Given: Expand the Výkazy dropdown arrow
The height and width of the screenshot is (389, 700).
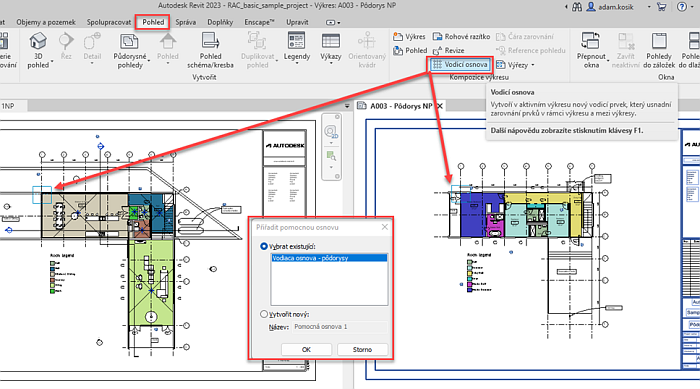Looking at the screenshot, I should pos(331,63).
